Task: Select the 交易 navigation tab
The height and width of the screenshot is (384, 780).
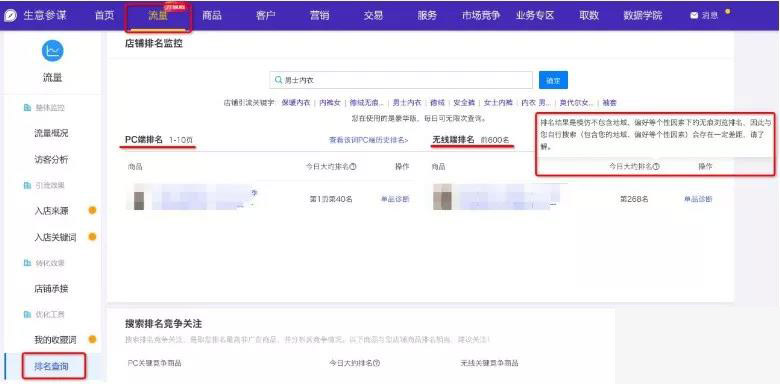Action: (373, 15)
